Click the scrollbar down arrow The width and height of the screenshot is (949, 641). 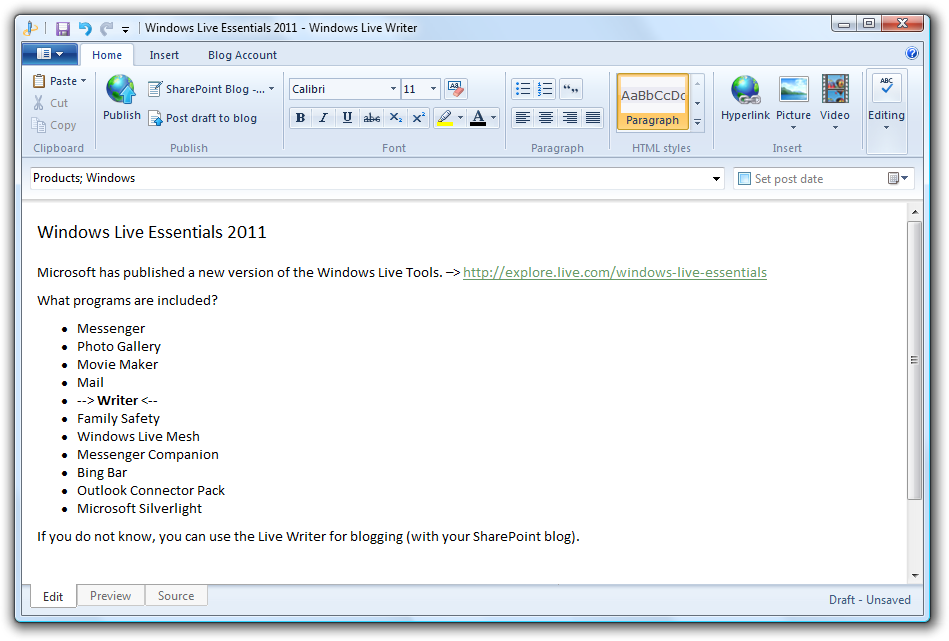point(915,576)
